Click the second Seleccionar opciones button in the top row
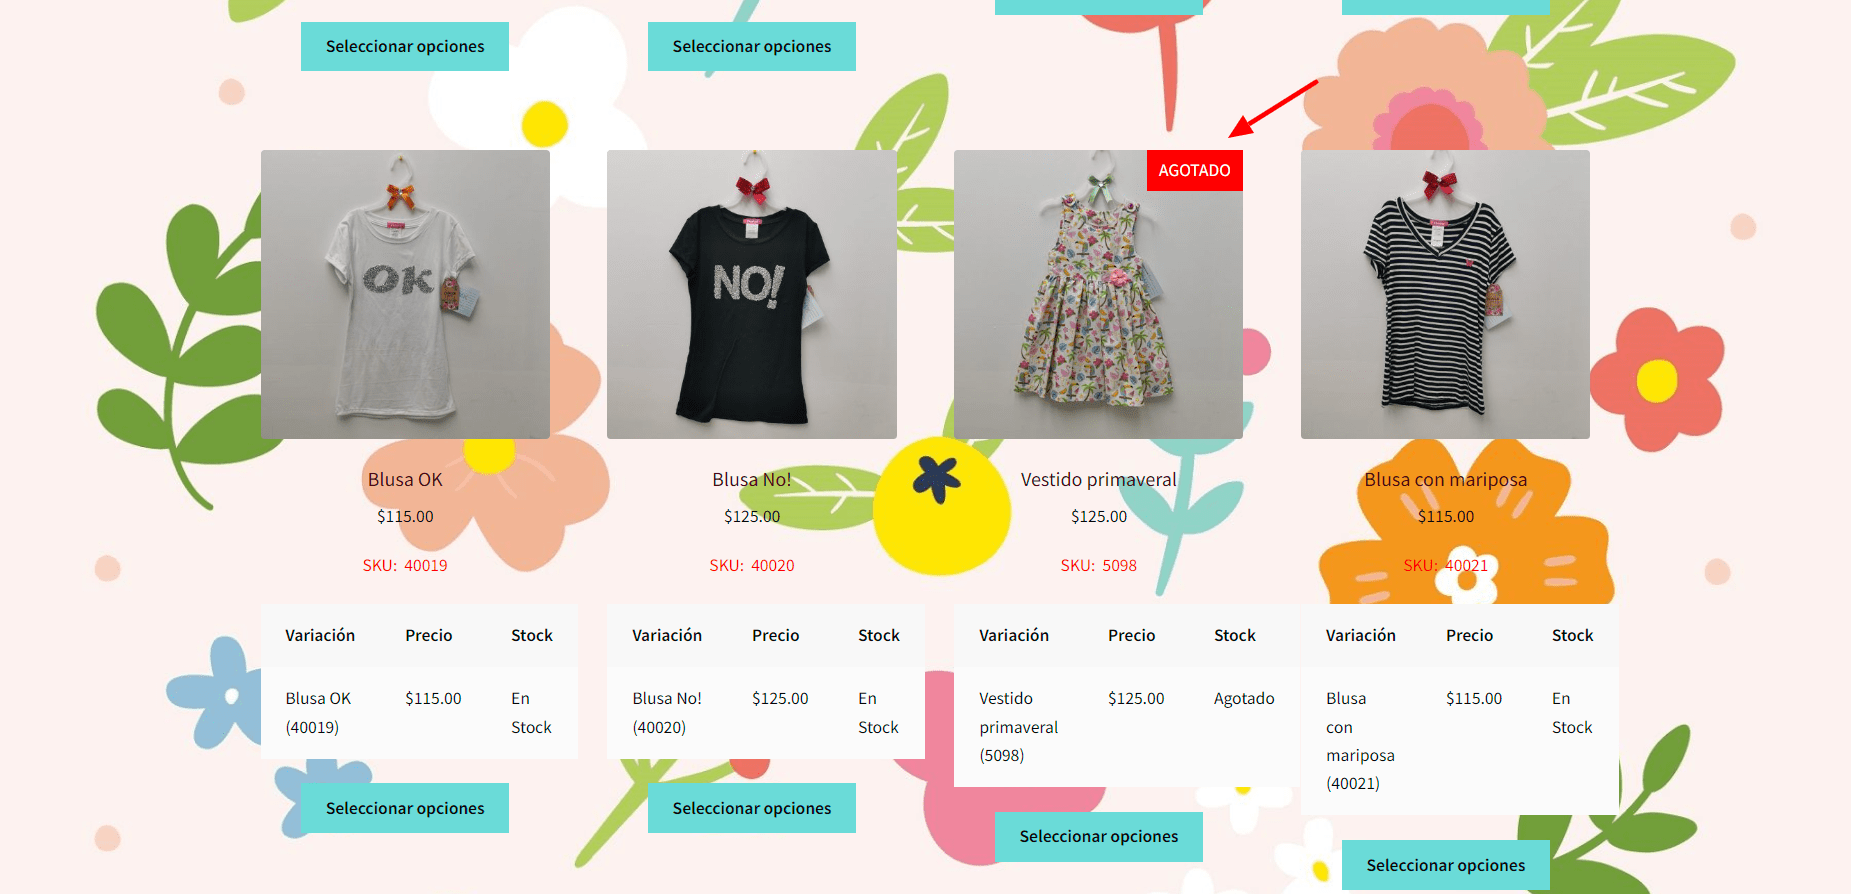 click(x=752, y=46)
